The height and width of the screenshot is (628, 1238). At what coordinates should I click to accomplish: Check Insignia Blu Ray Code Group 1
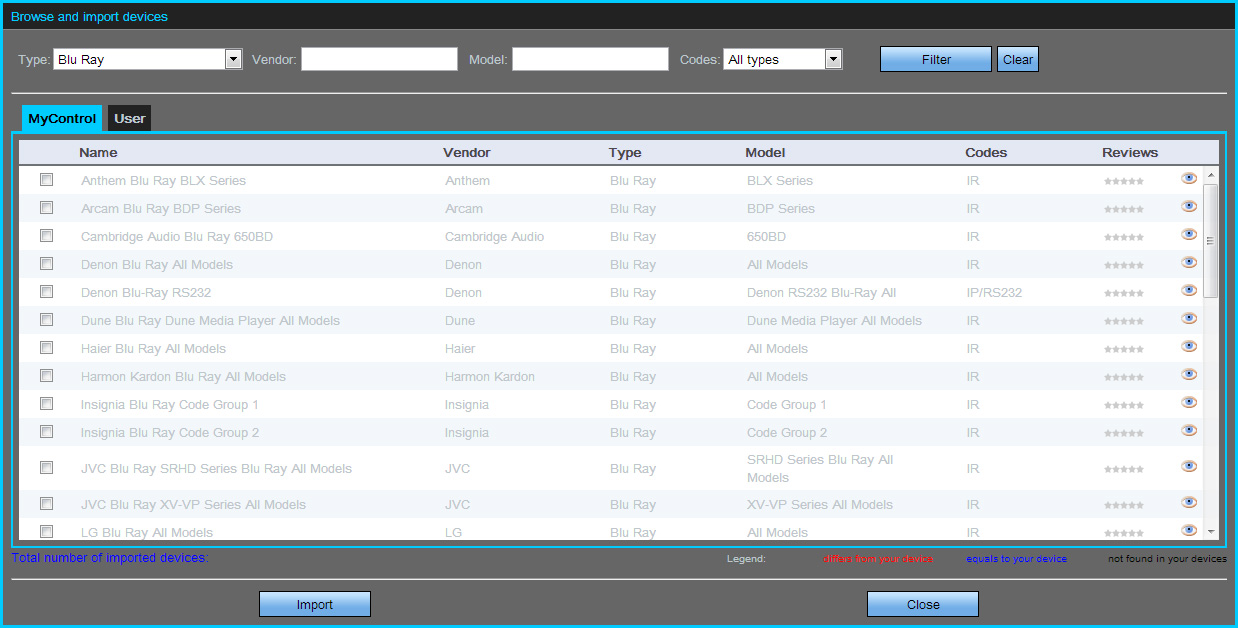click(46, 404)
